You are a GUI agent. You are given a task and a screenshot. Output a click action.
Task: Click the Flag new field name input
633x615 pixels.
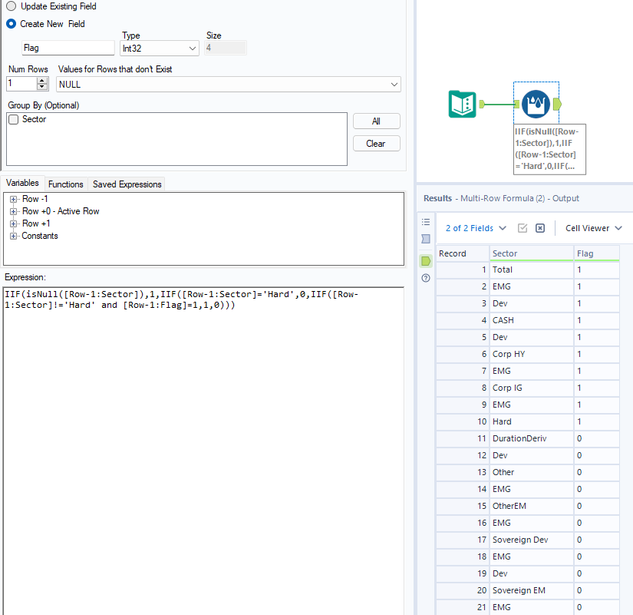click(x=68, y=48)
